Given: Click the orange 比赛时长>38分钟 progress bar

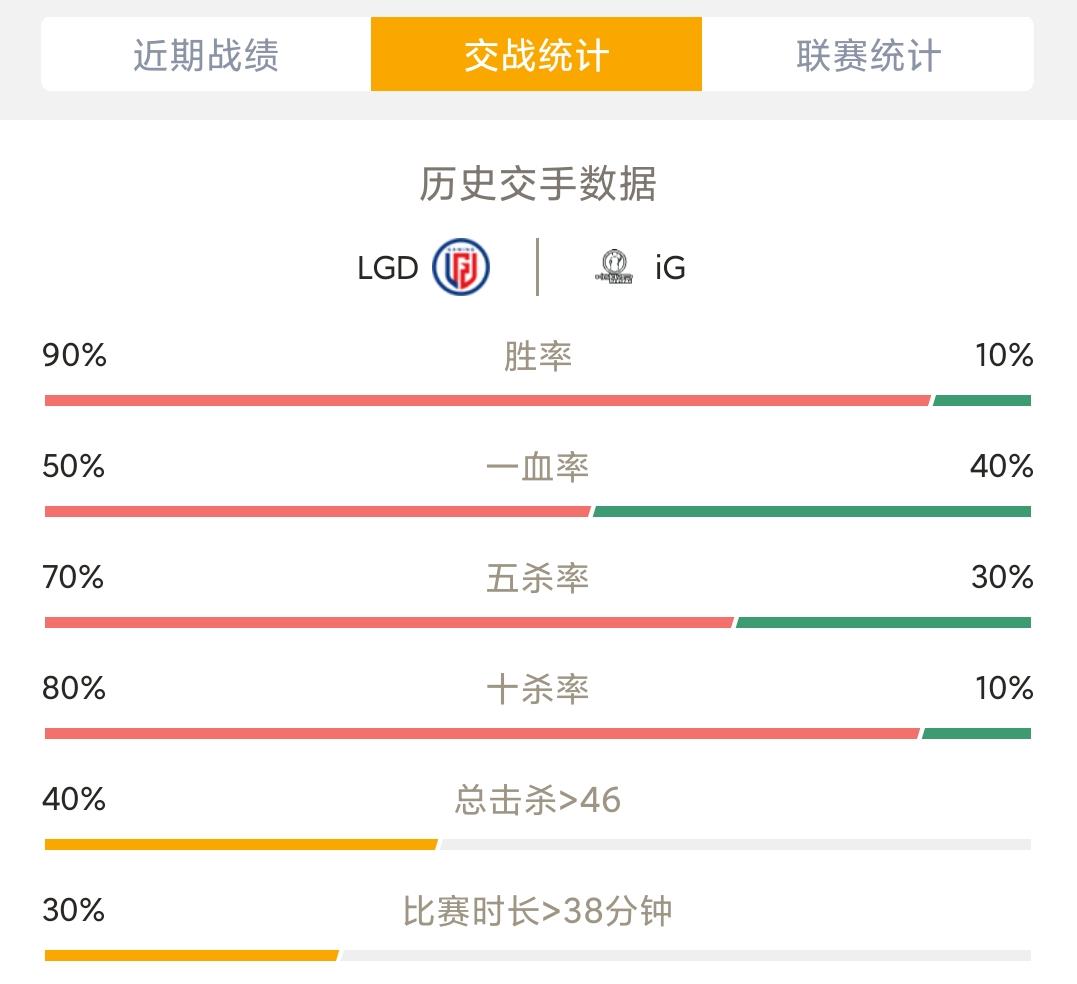Looking at the screenshot, I should click(x=192, y=956).
